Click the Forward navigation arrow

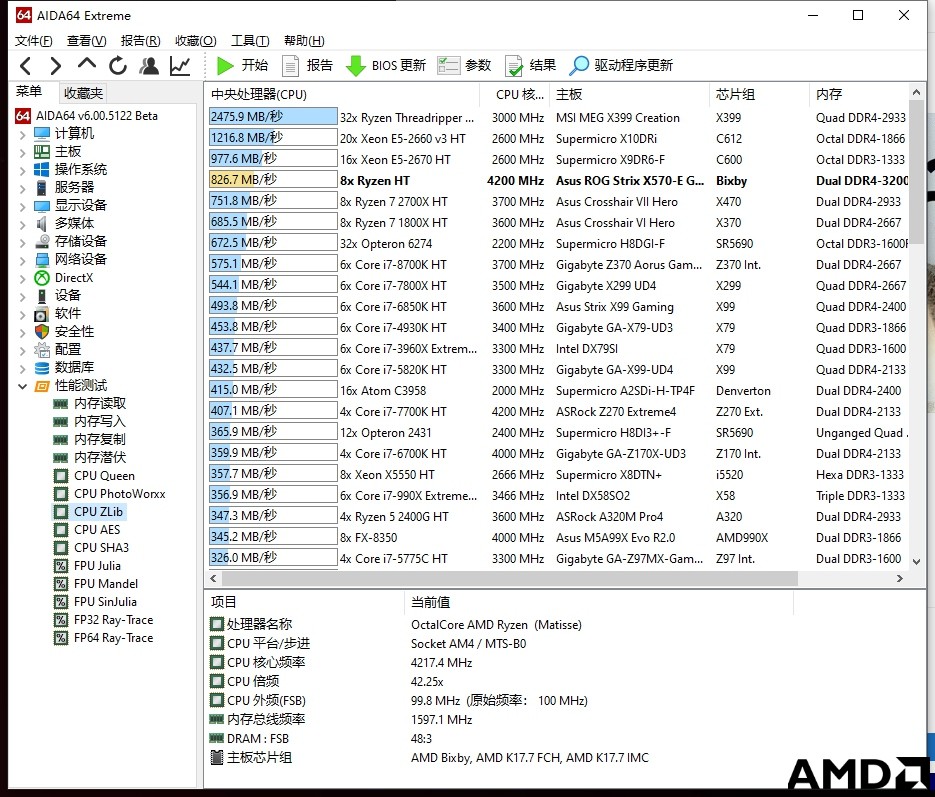click(x=55, y=66)
